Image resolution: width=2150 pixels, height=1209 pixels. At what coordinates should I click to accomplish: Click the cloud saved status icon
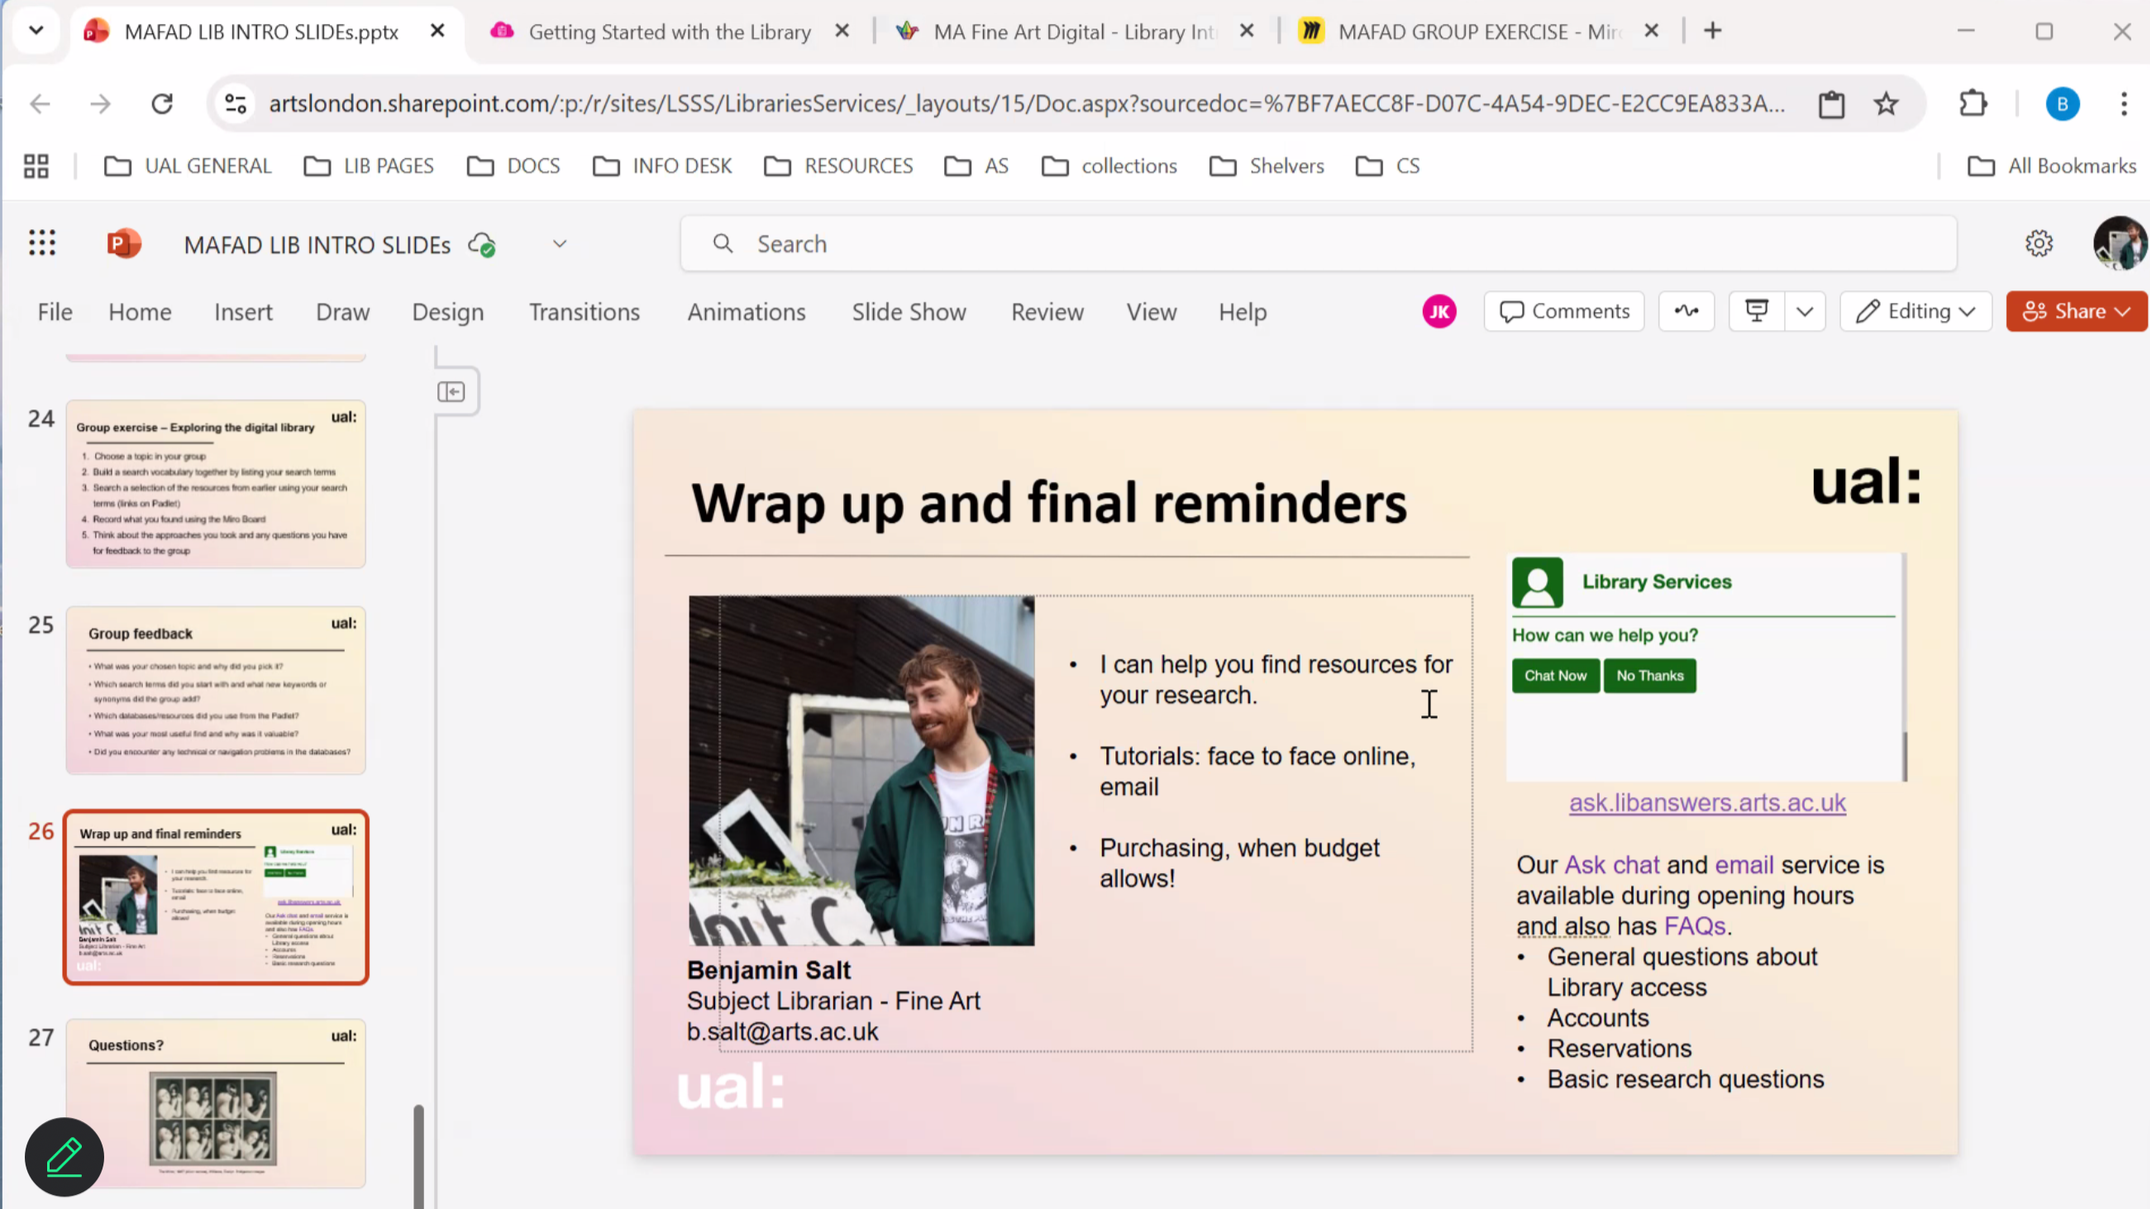pyautogui.click(x=482, y=244)
